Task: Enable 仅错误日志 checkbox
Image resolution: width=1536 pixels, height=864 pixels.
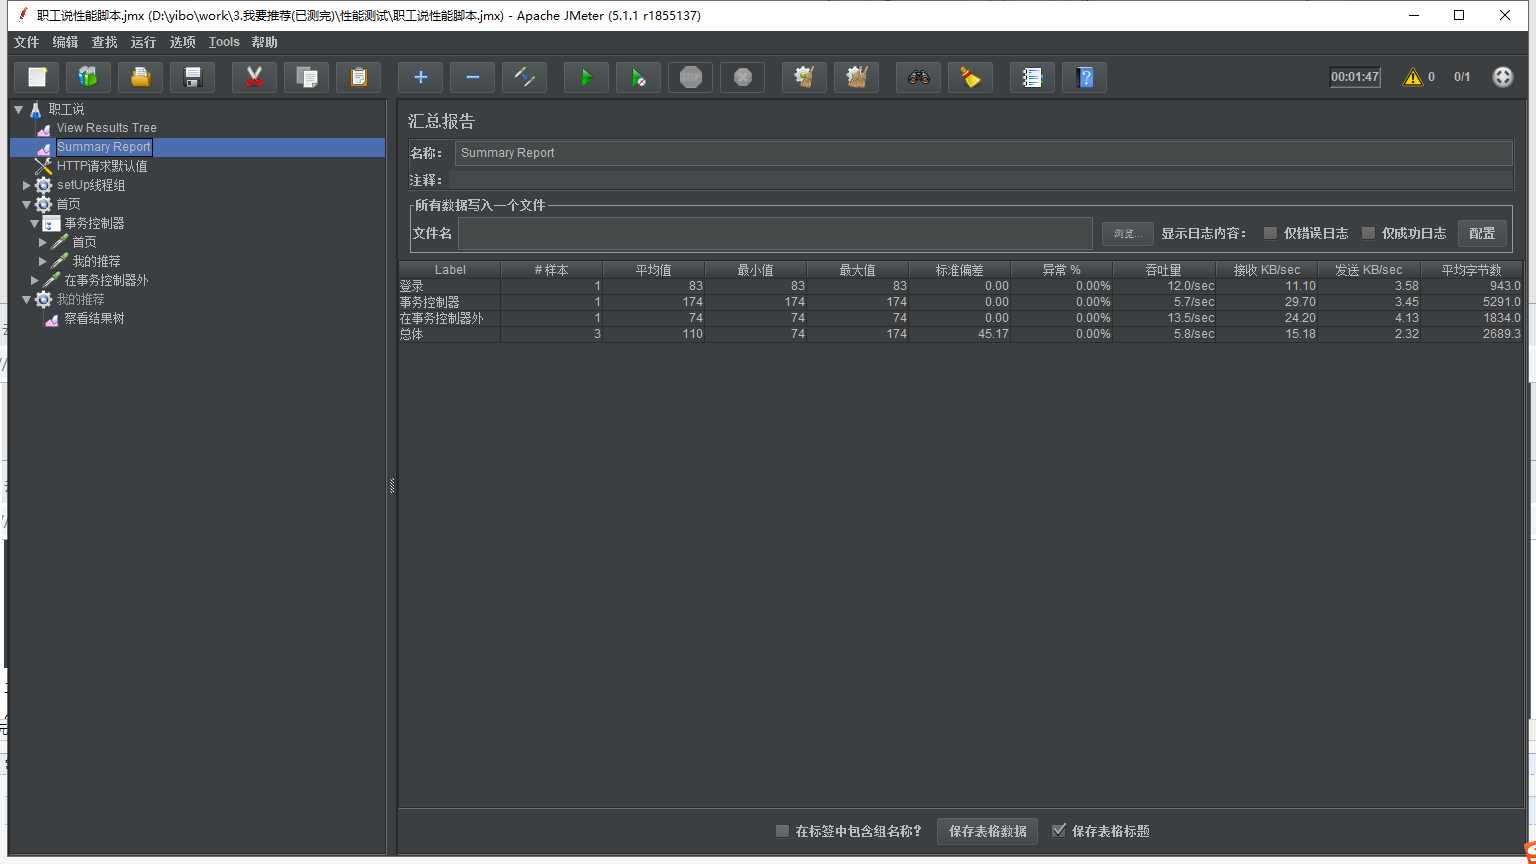Action: tap(1270, 233)
